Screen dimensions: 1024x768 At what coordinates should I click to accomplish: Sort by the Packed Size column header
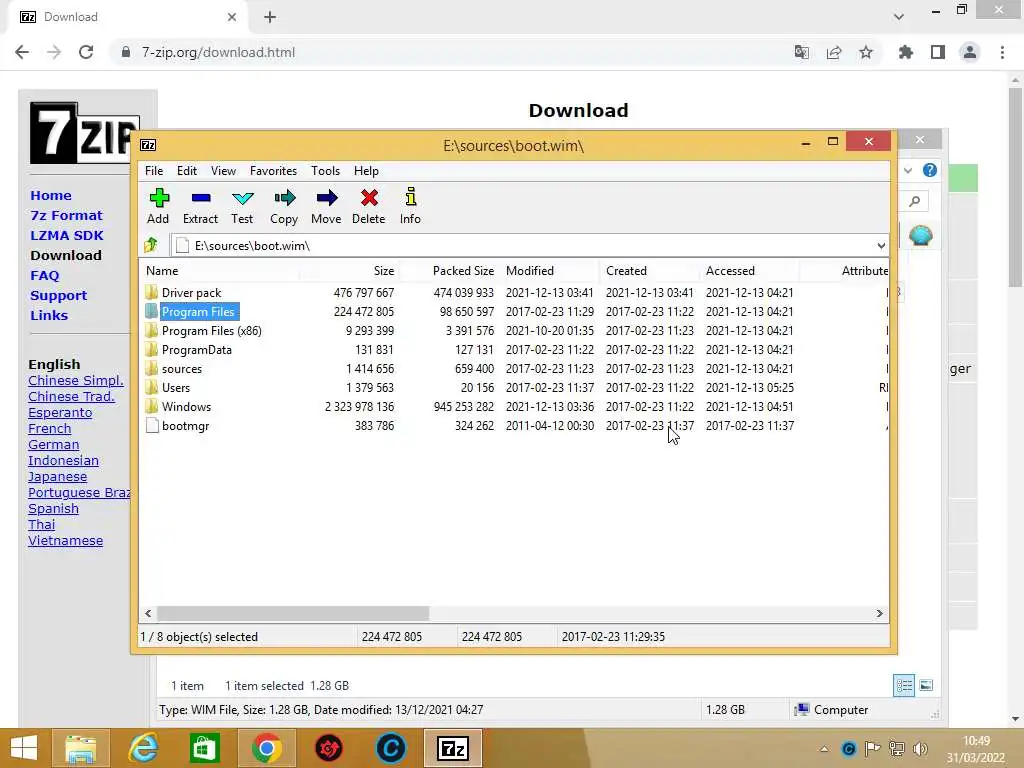click(463, 270)
